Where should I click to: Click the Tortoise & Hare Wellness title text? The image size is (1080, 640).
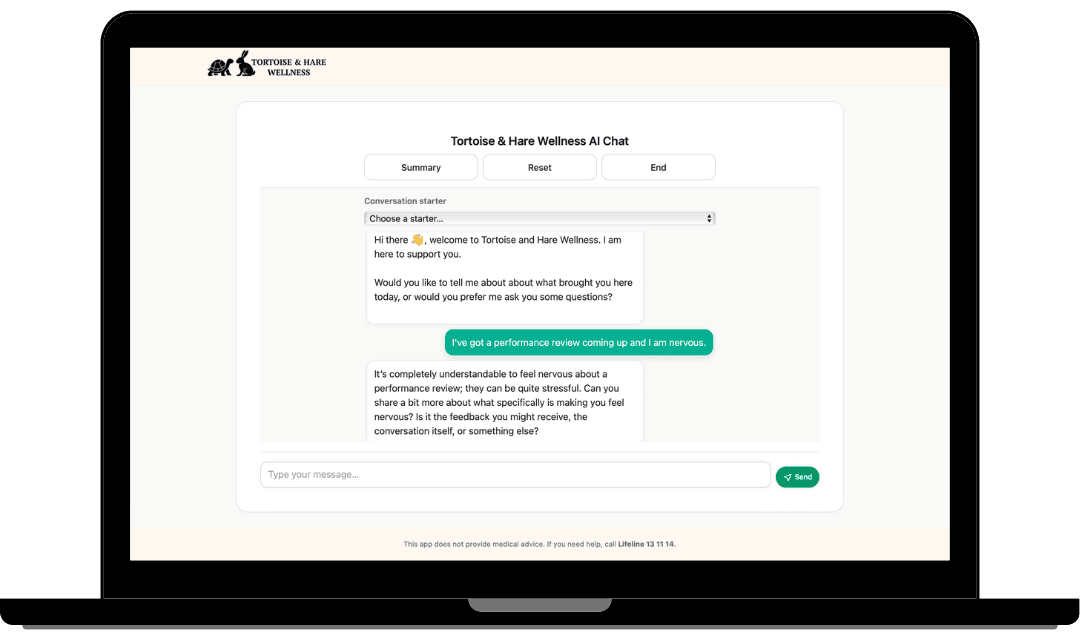(x=289, y=67)
